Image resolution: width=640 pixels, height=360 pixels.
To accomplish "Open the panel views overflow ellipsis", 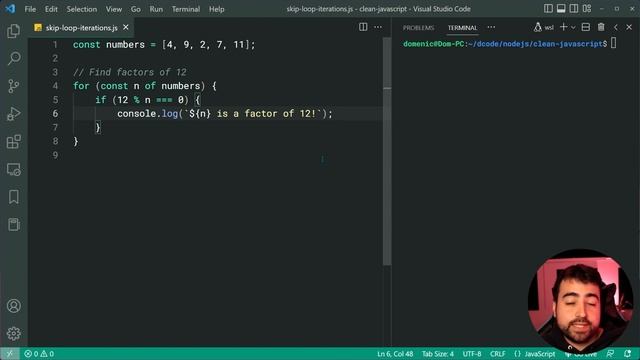I will (491, 27).
